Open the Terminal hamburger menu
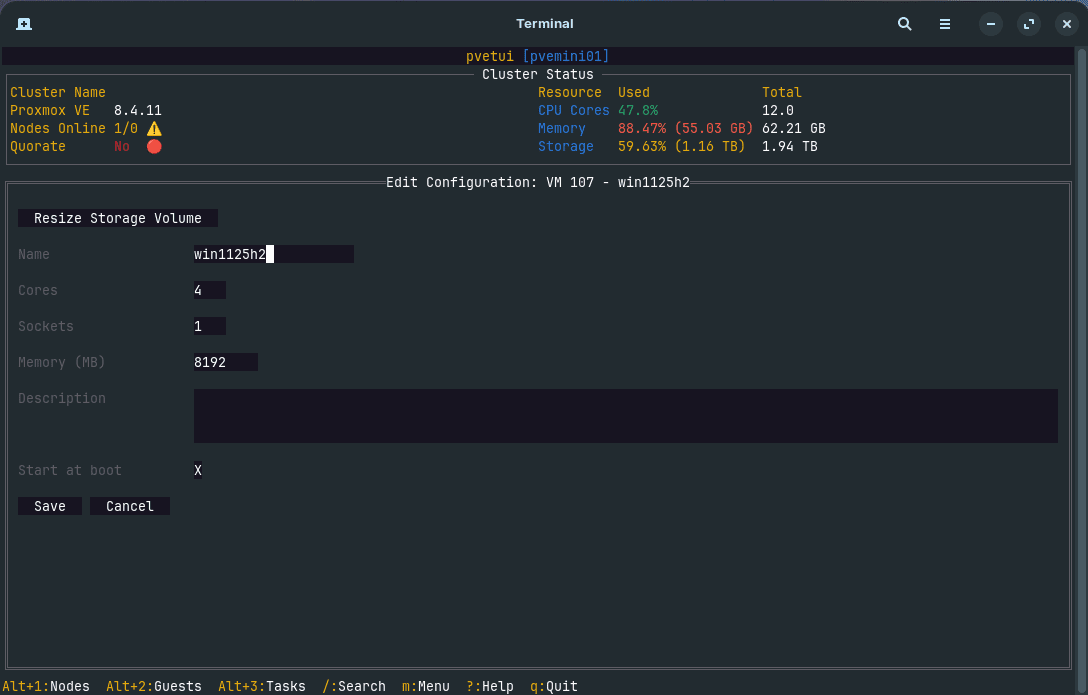The width and height of the screenshot is (1088, 695). point(944,23)
